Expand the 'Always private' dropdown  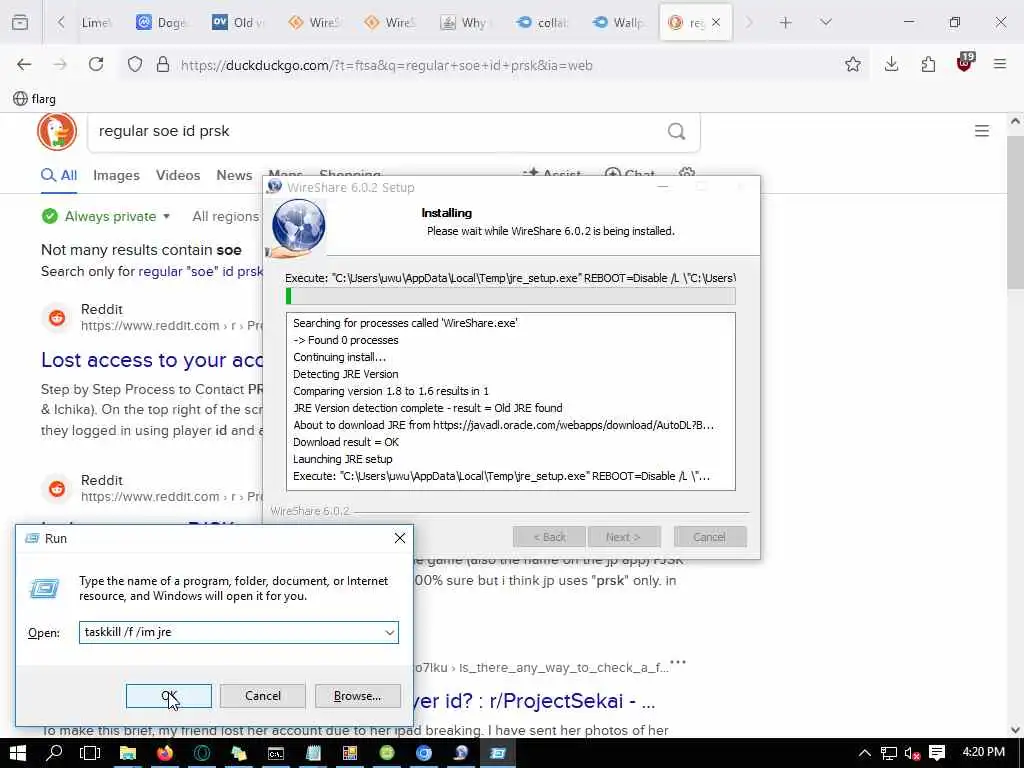coord(106,216)
